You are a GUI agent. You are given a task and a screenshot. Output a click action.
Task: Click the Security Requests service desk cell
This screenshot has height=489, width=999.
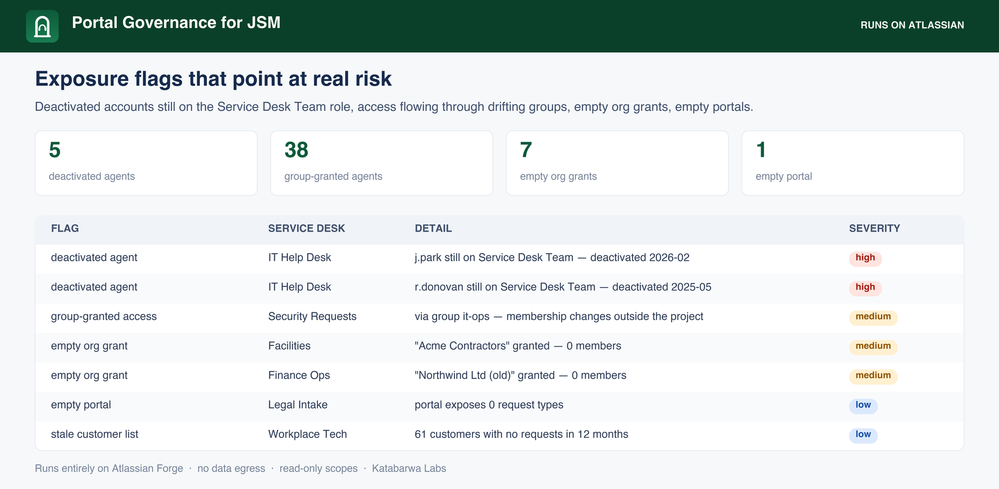click(312, 316)
